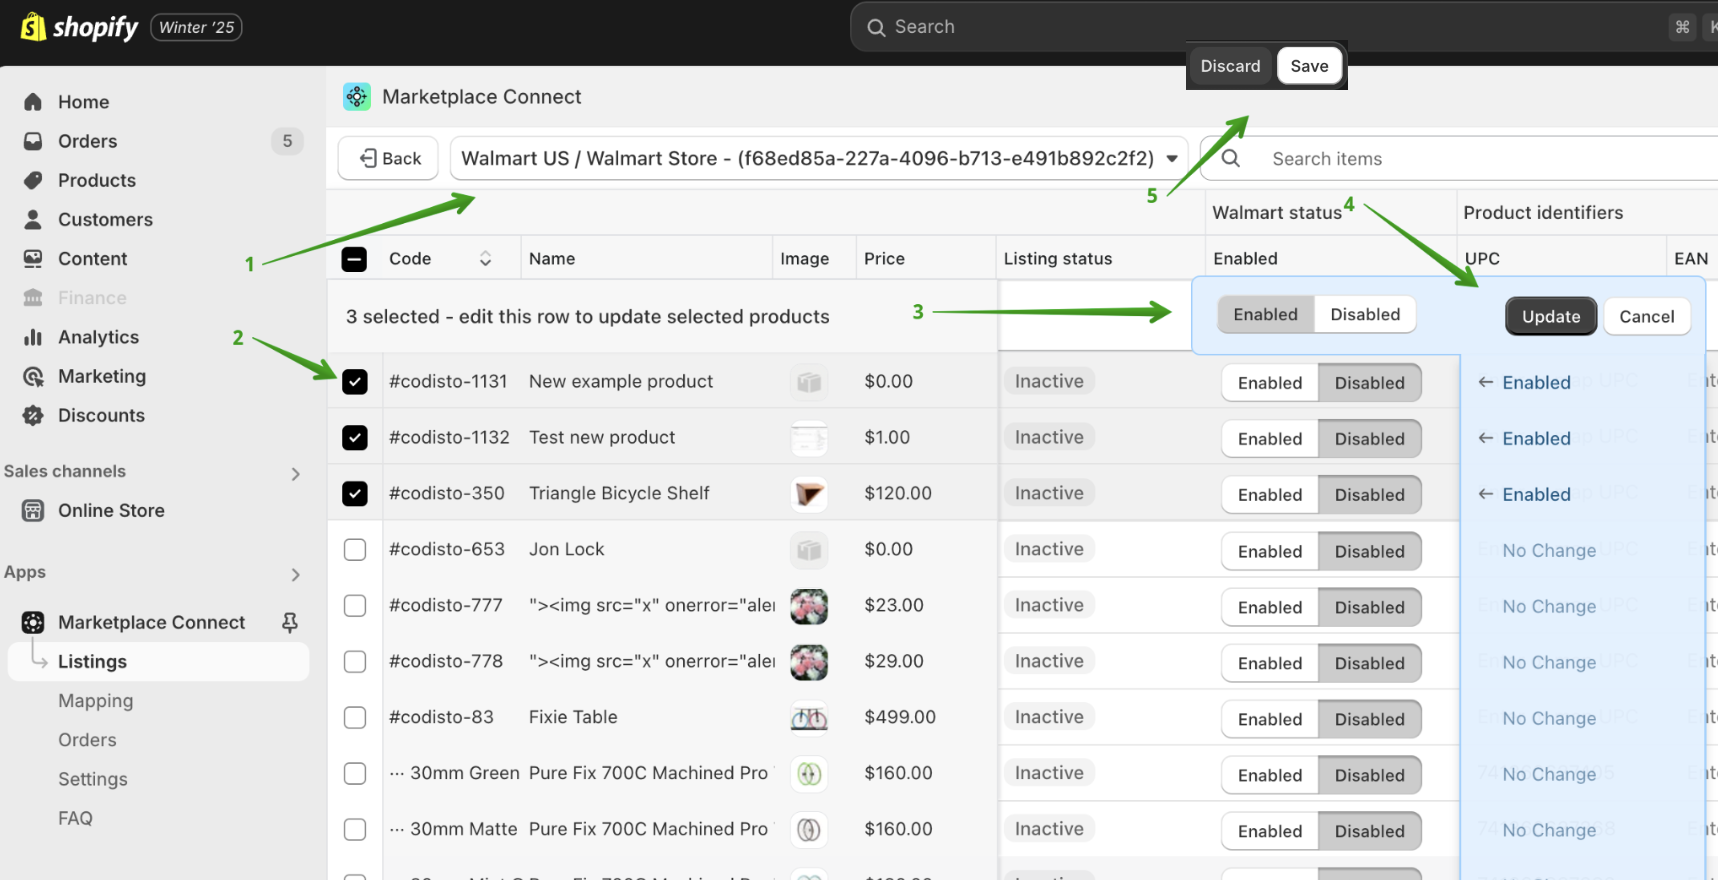Click the $499.00 price cell
This screenshot has height=880, width=1718.
[900, 717]
